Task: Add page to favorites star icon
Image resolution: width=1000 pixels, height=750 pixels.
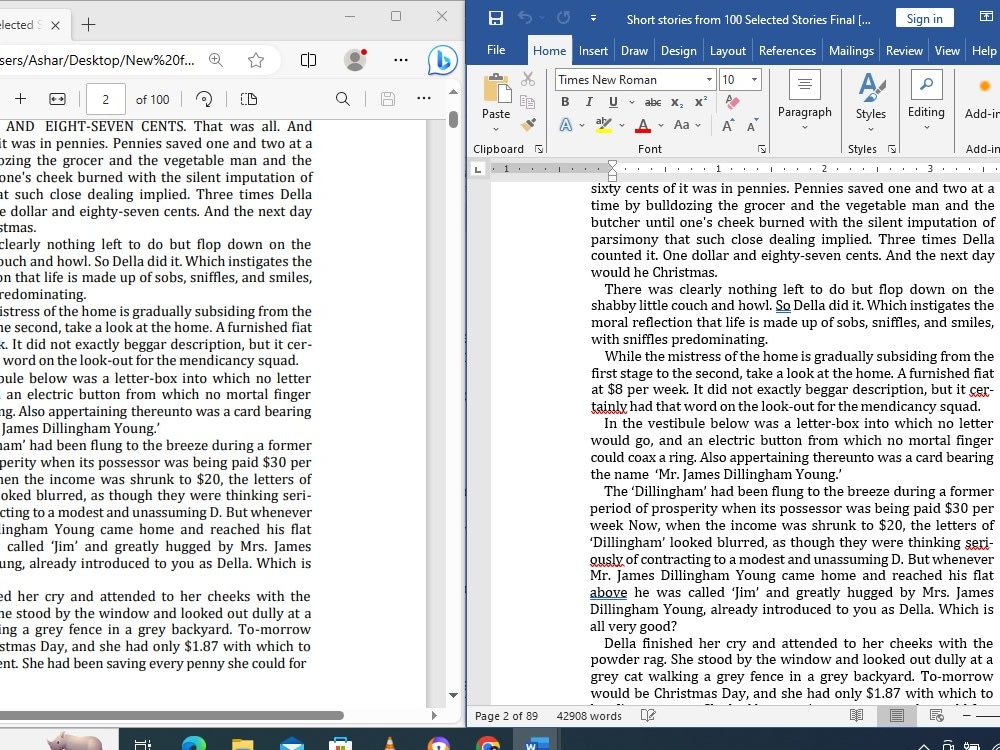Action: click(256, 60)
